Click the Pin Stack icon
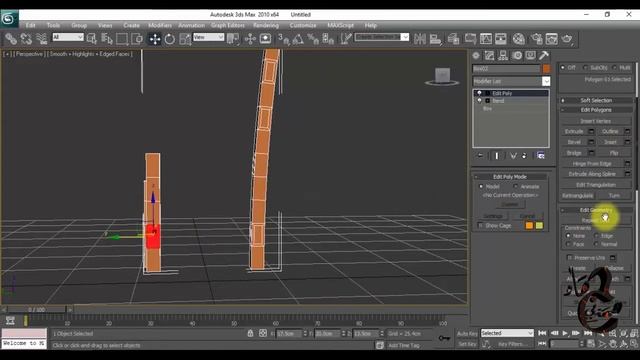The width and height of the screenshot is (640, 360). pyautogui.click(x=480, y=156)
